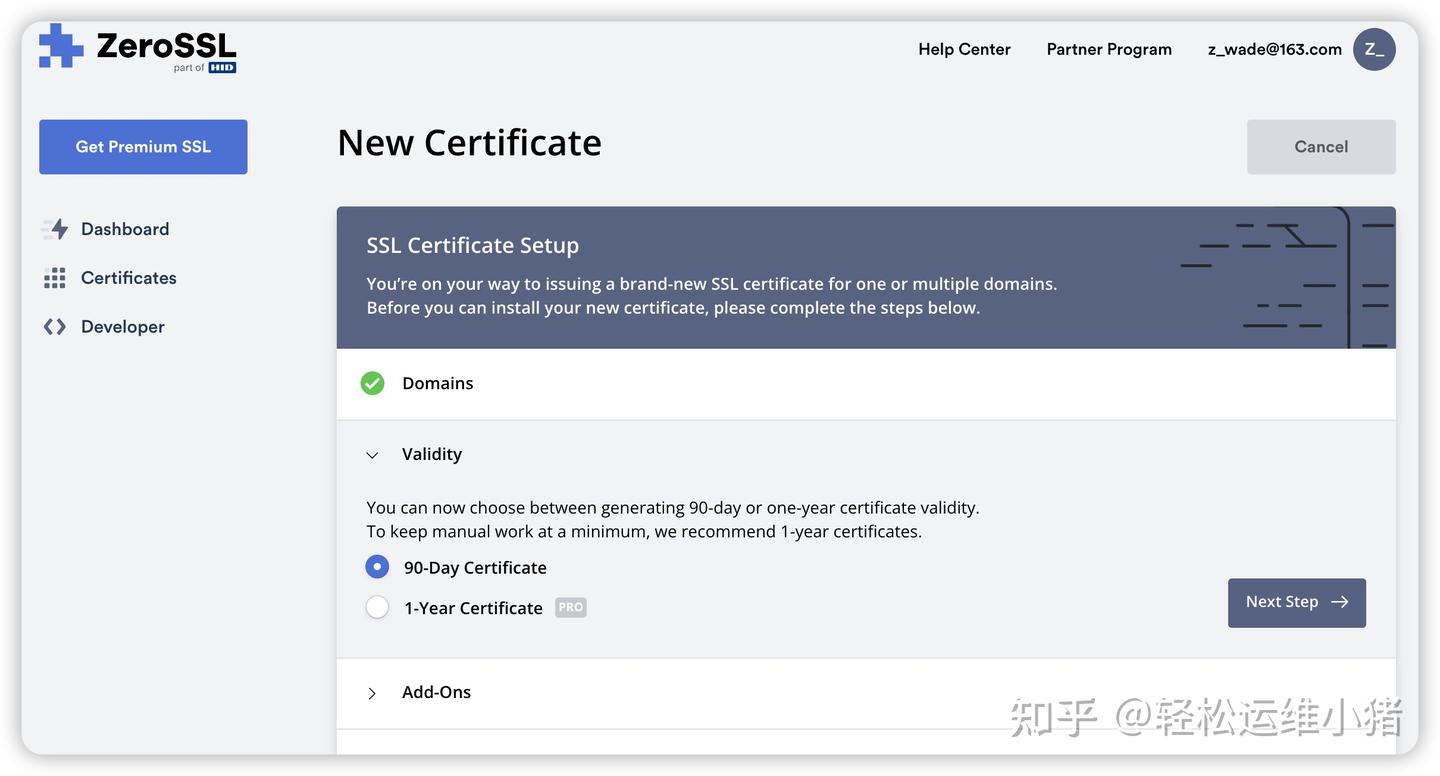Open the Partner Program menu item

pos(1109,49)
